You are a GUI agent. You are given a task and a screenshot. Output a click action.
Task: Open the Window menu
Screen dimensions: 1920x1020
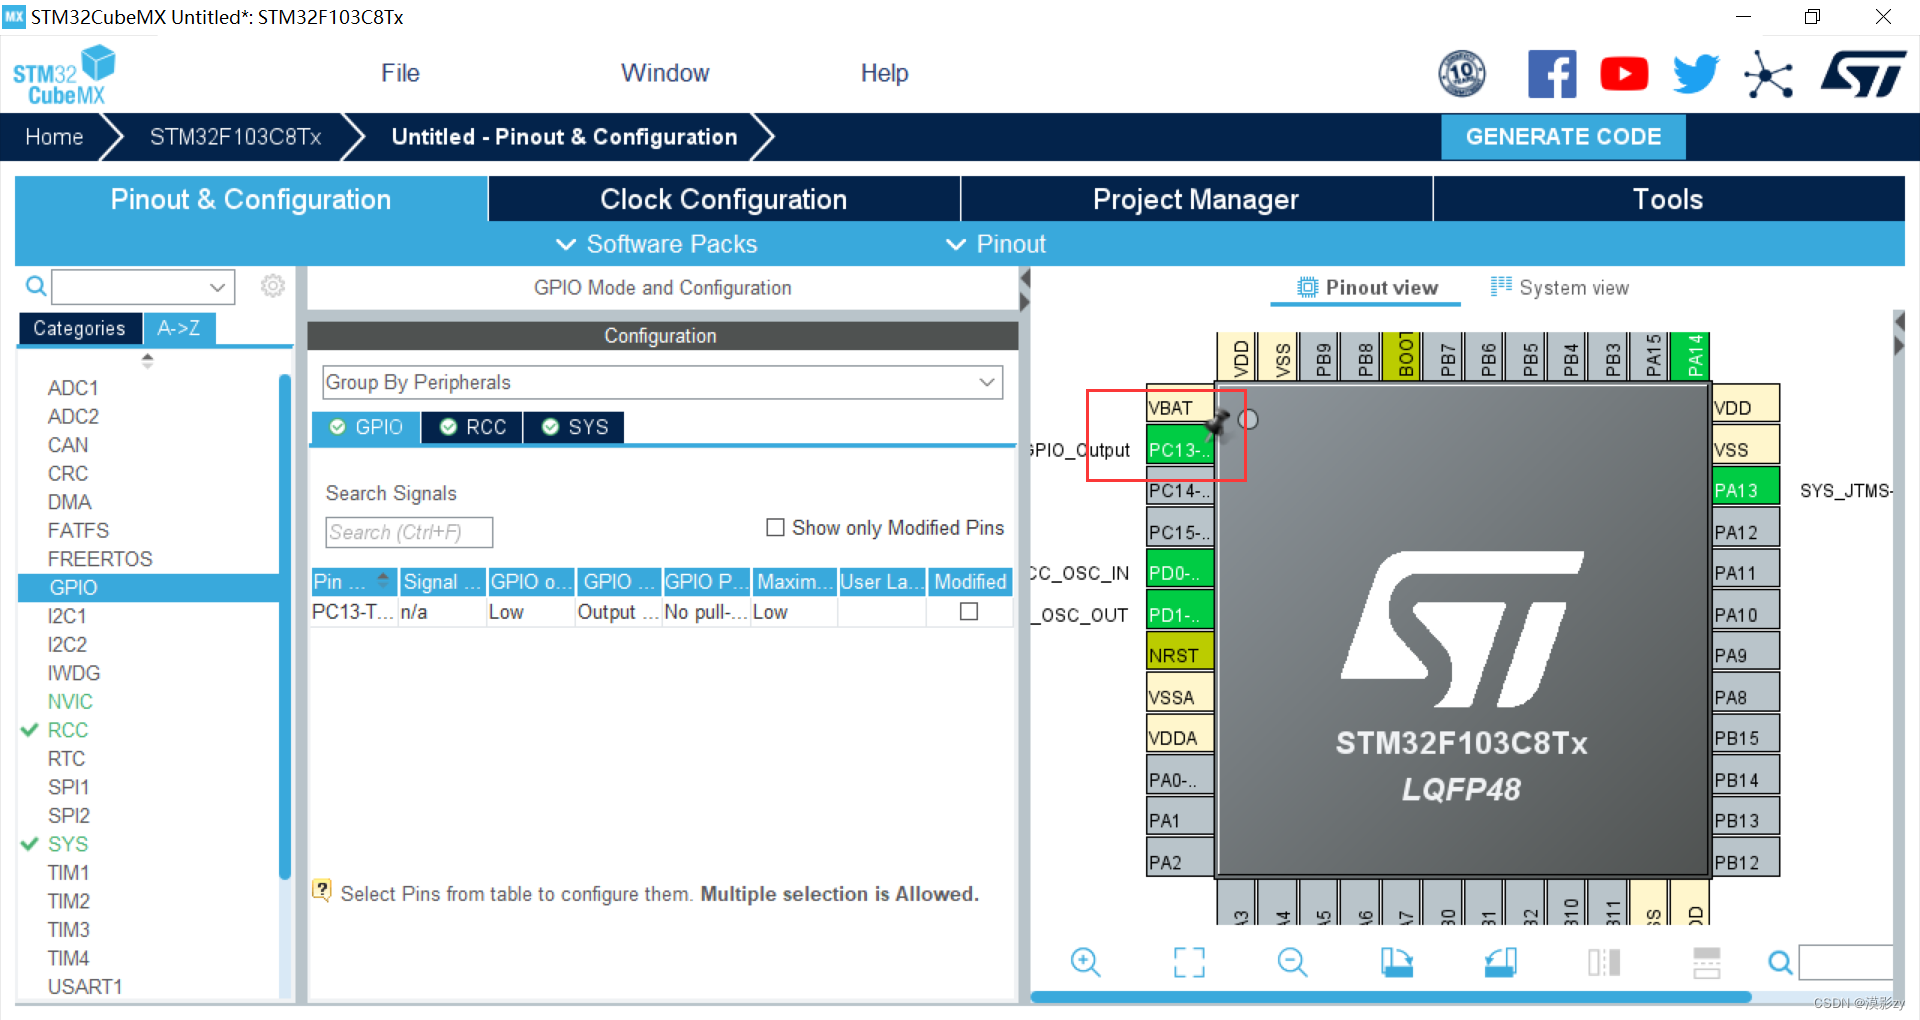pos(665,73)
